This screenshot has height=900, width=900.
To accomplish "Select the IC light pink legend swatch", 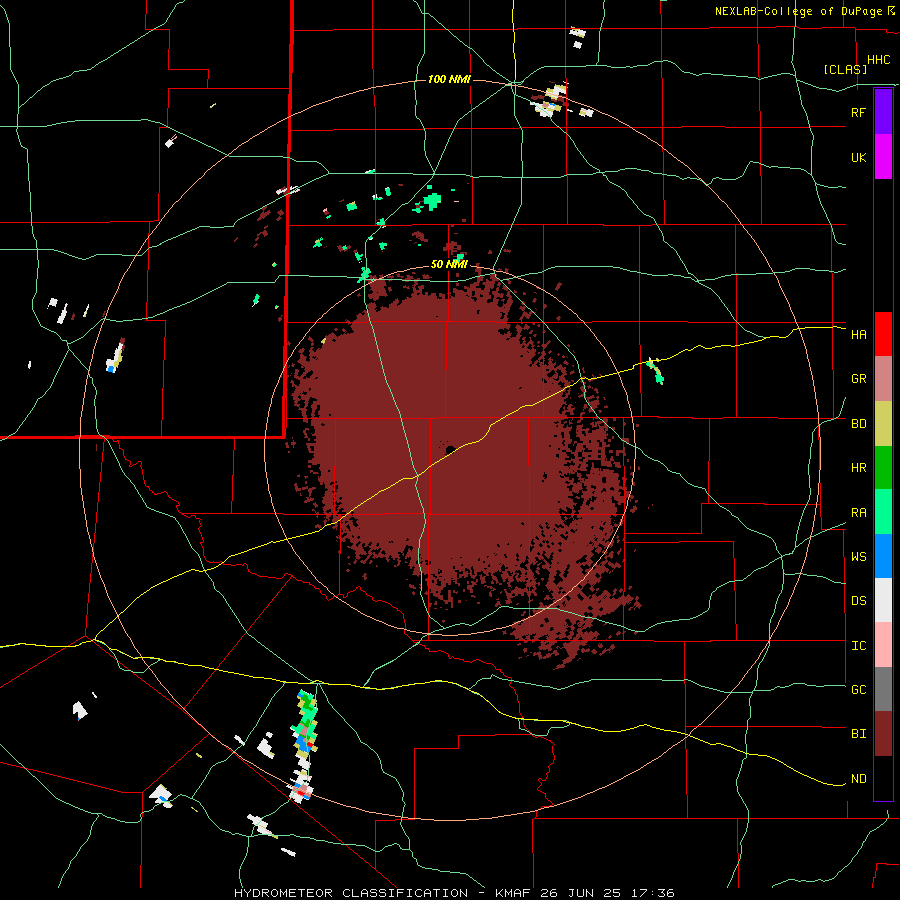I will point(883,645).
